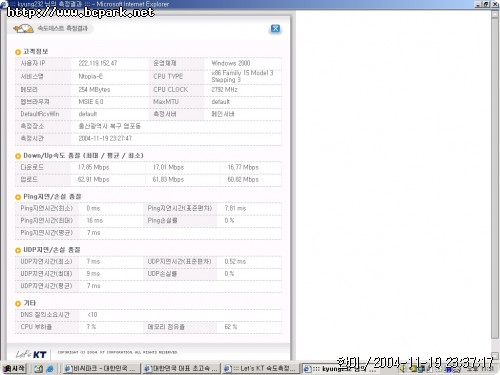Open the Windows Start (시작) button

tap(14, 368)
